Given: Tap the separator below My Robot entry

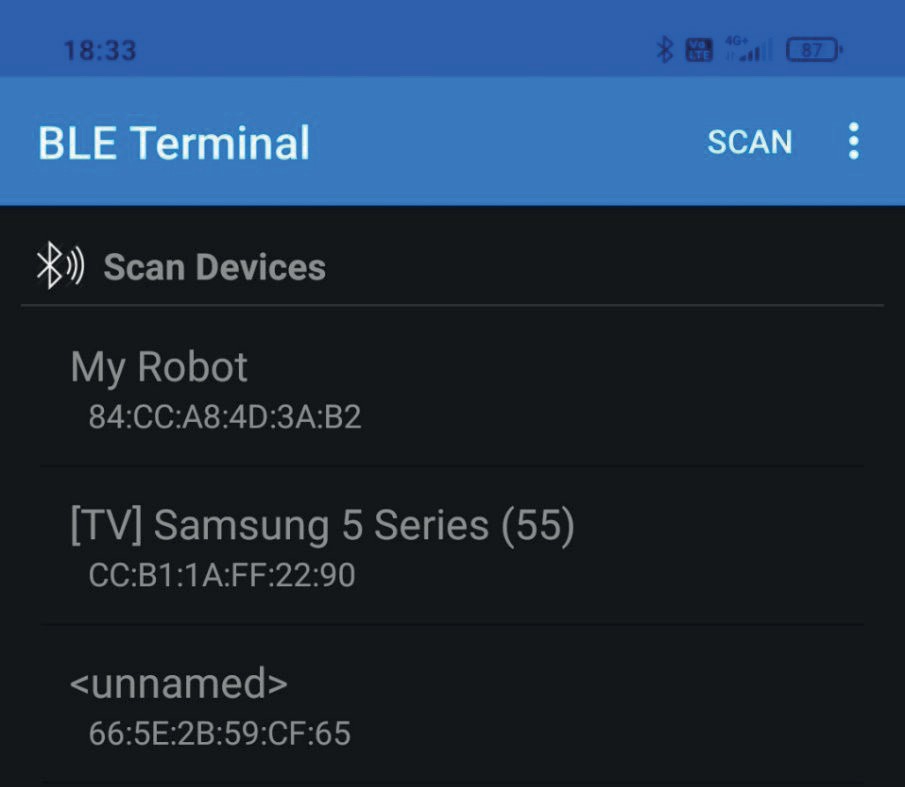Looking at the screenshot, I should tap(452, 465).
